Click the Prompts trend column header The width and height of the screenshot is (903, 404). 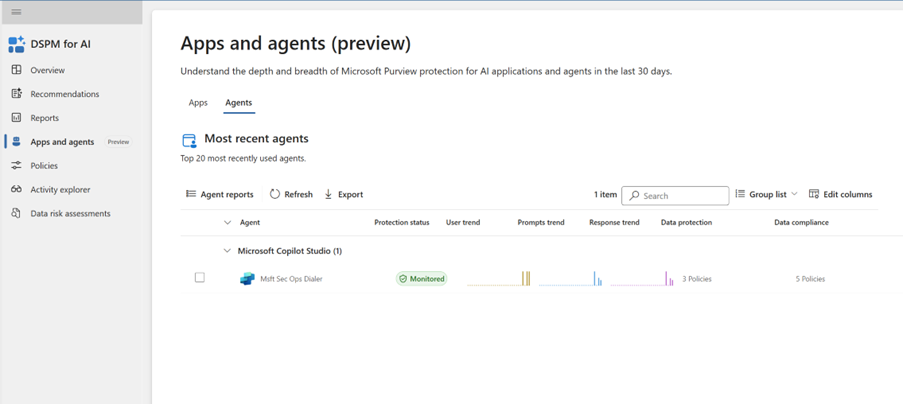[541, 223]
